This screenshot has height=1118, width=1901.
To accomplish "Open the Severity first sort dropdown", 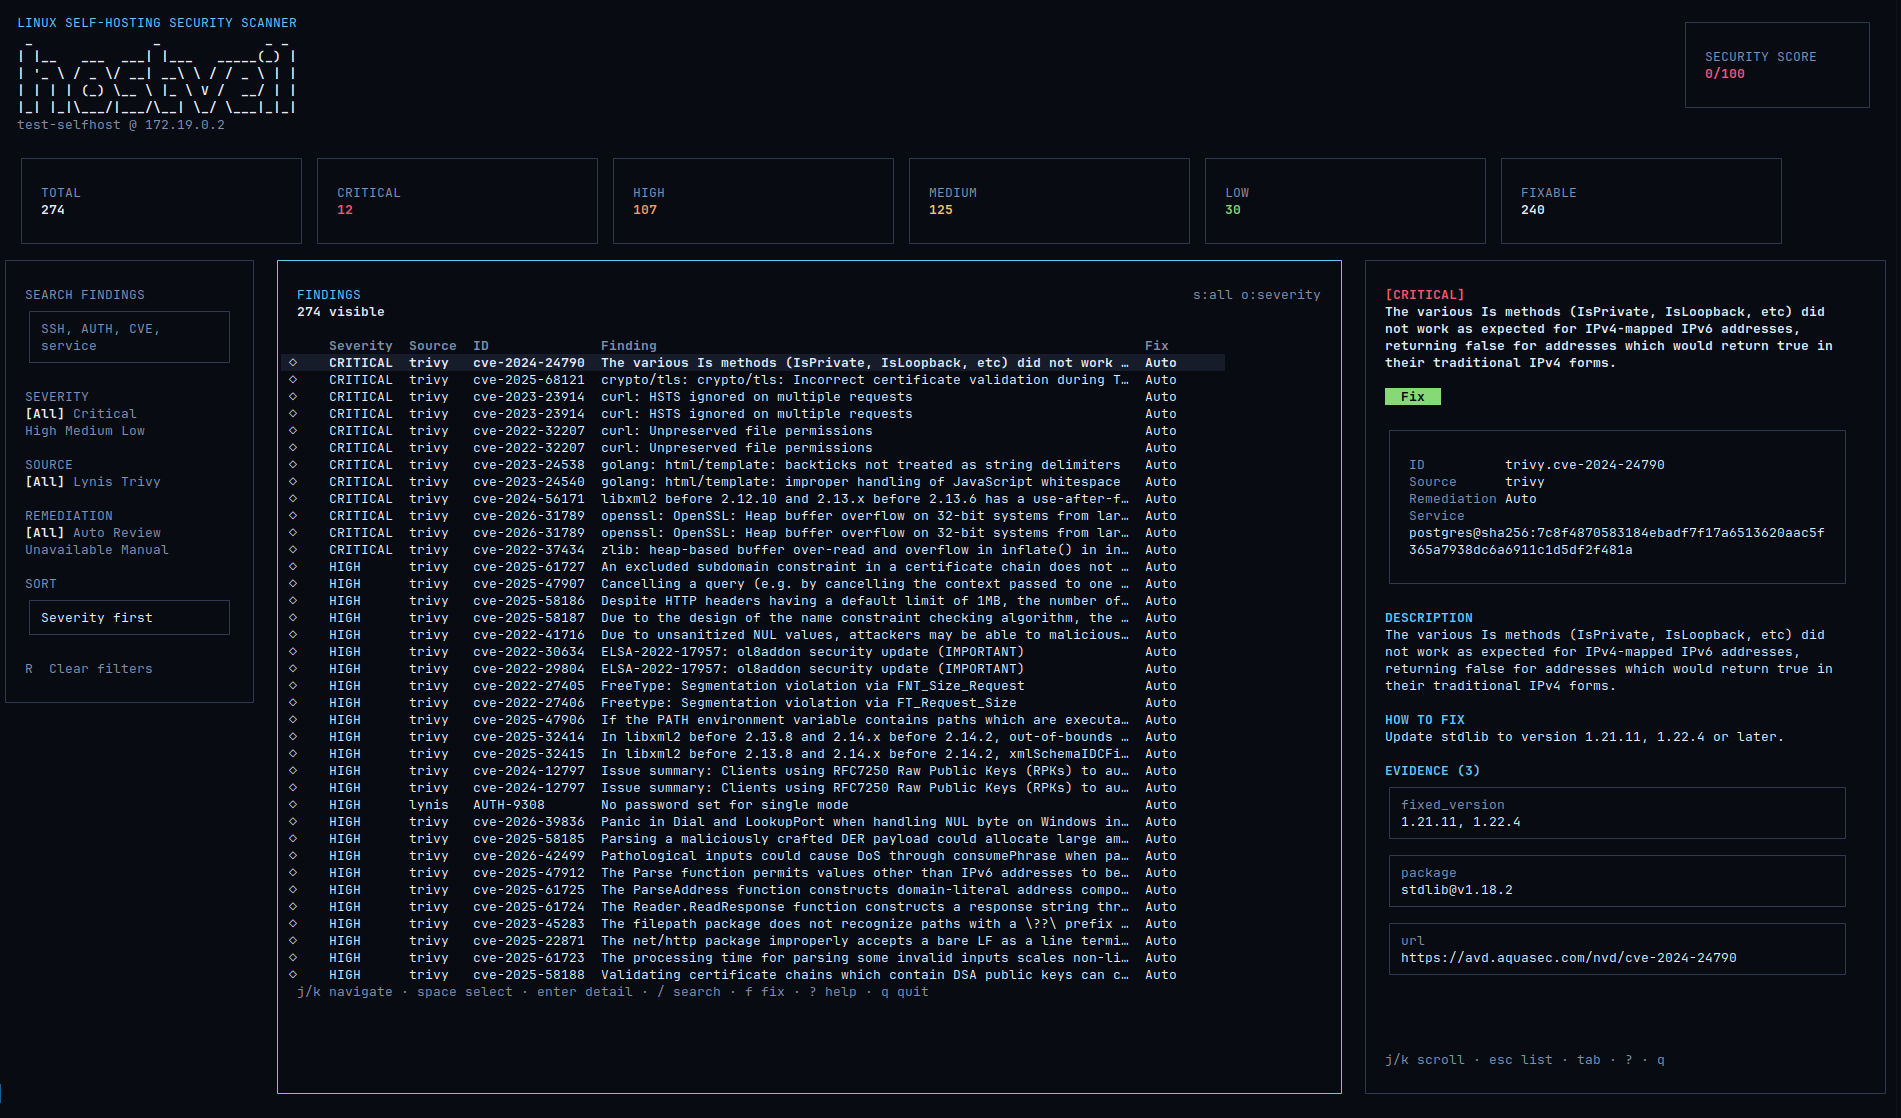I will point(129,618).
